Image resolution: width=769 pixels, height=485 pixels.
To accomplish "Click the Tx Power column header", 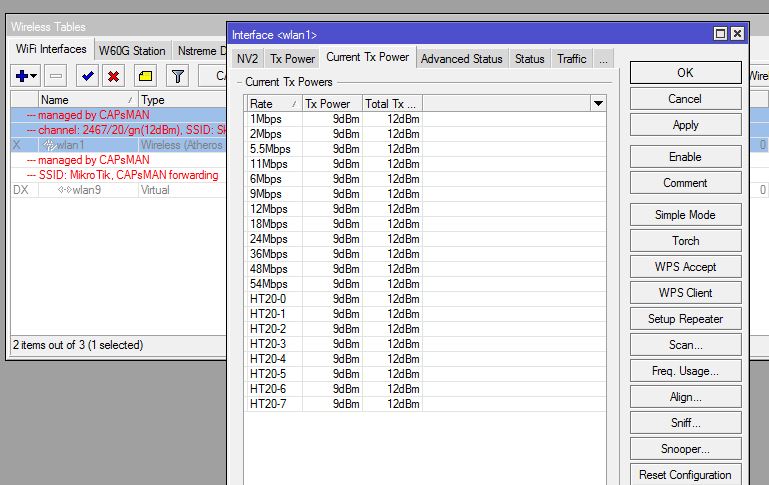I will pos(332,103).
